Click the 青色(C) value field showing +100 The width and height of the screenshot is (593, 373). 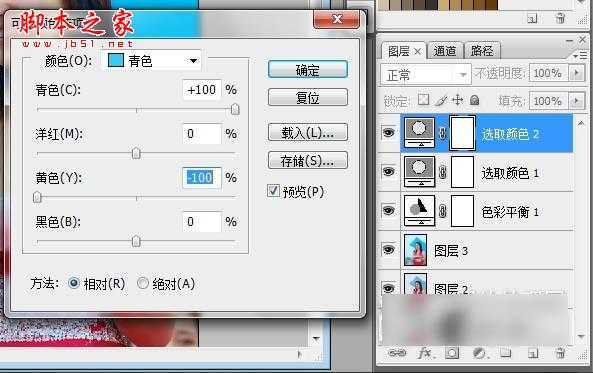pos(202,90)
